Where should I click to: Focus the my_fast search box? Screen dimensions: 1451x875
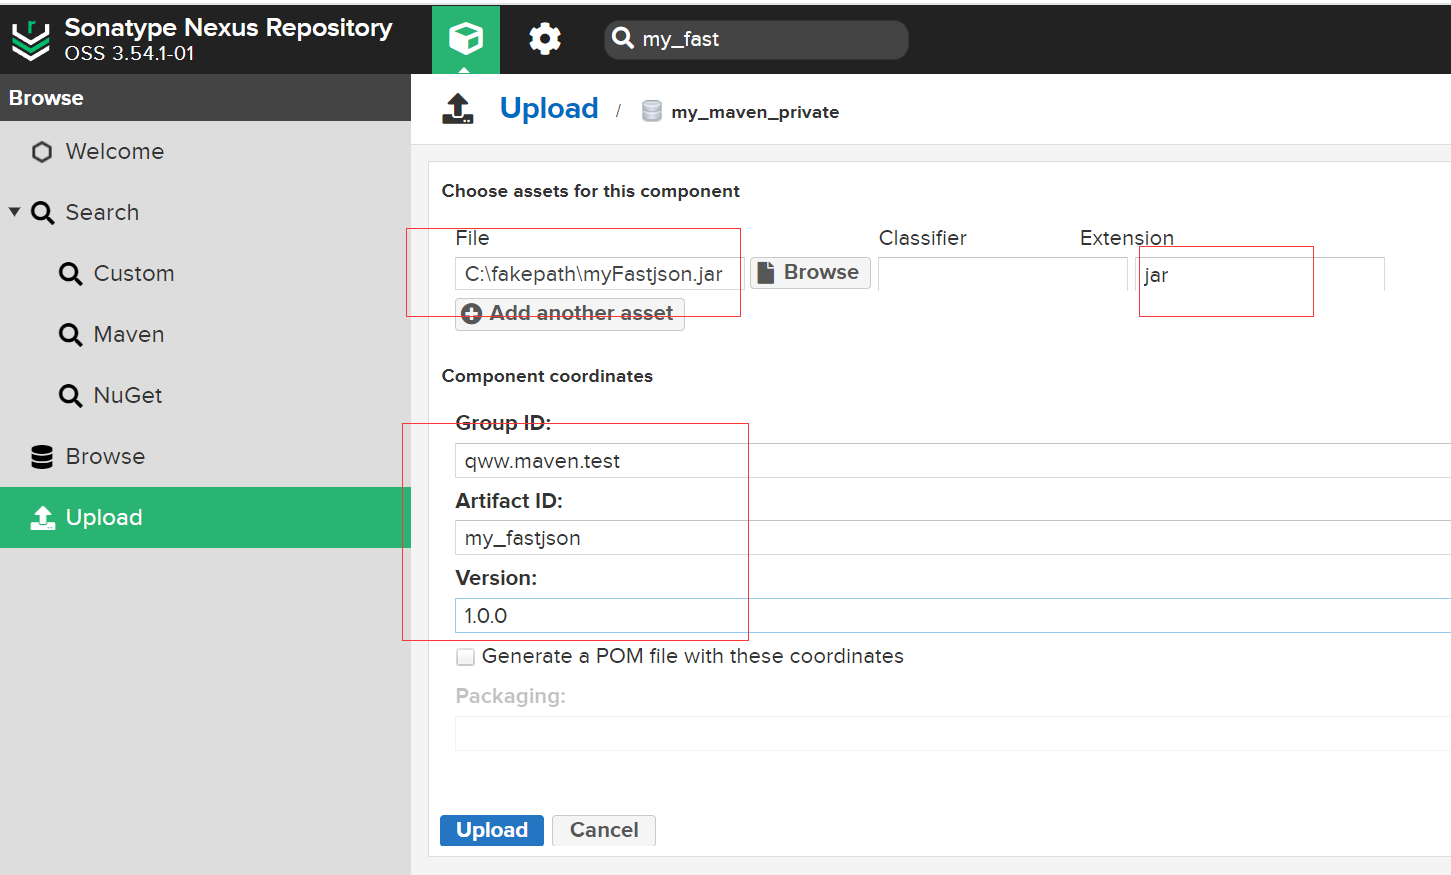[756, 40]
